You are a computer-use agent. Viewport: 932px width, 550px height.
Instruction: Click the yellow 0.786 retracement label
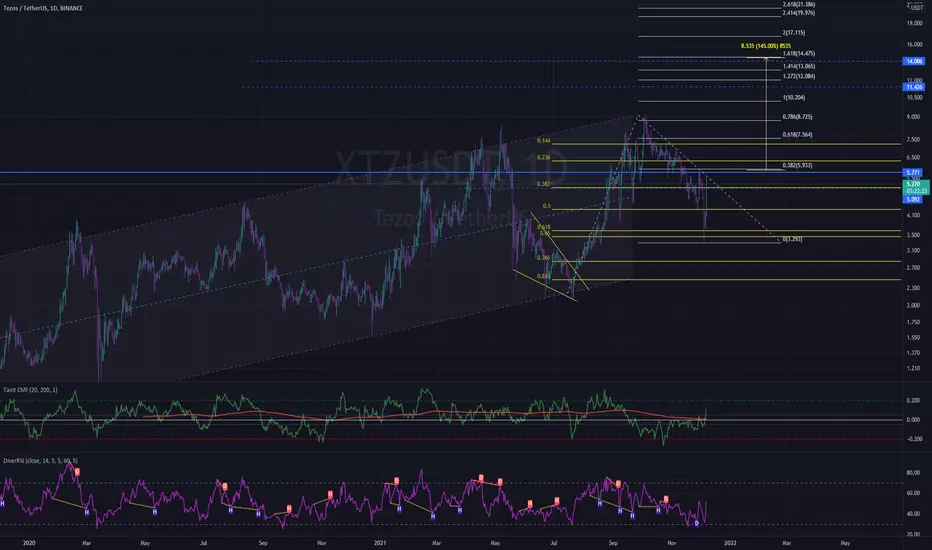click(x=543, y=258)
